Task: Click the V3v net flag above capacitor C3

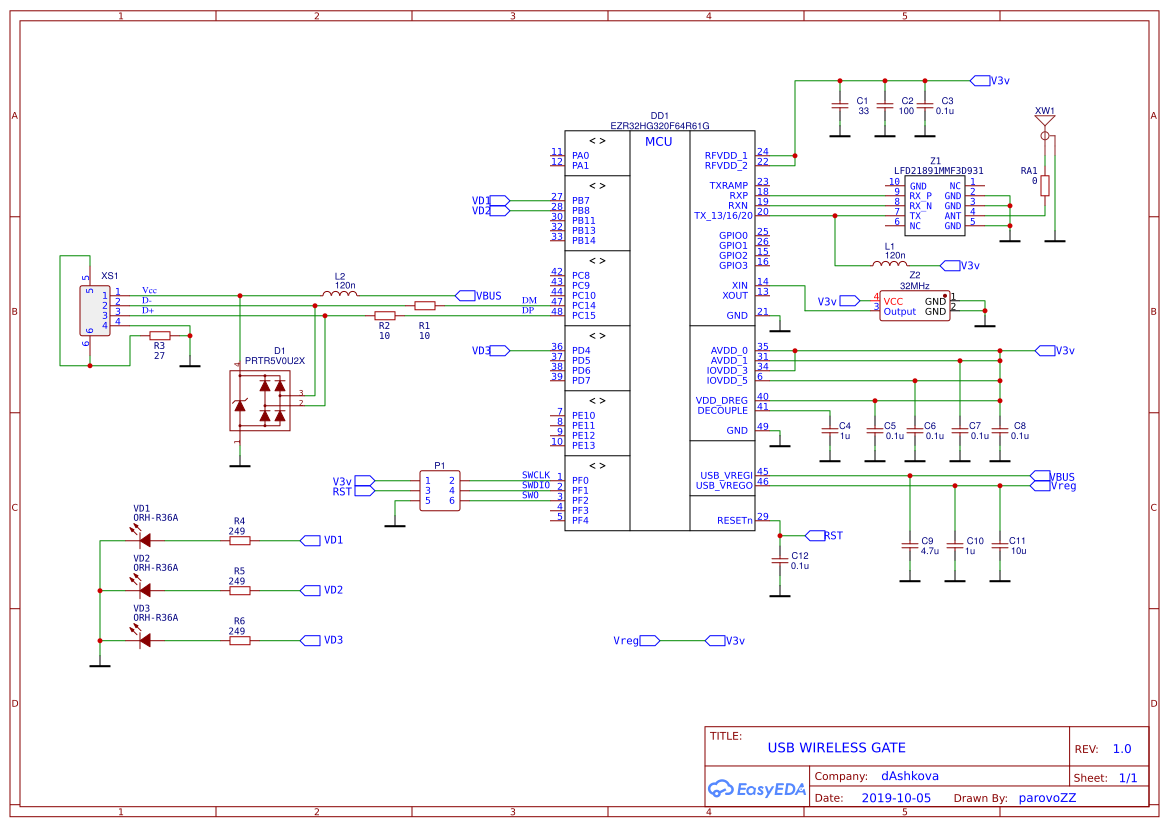Action: pyautogui.click(x=989, y=80)
